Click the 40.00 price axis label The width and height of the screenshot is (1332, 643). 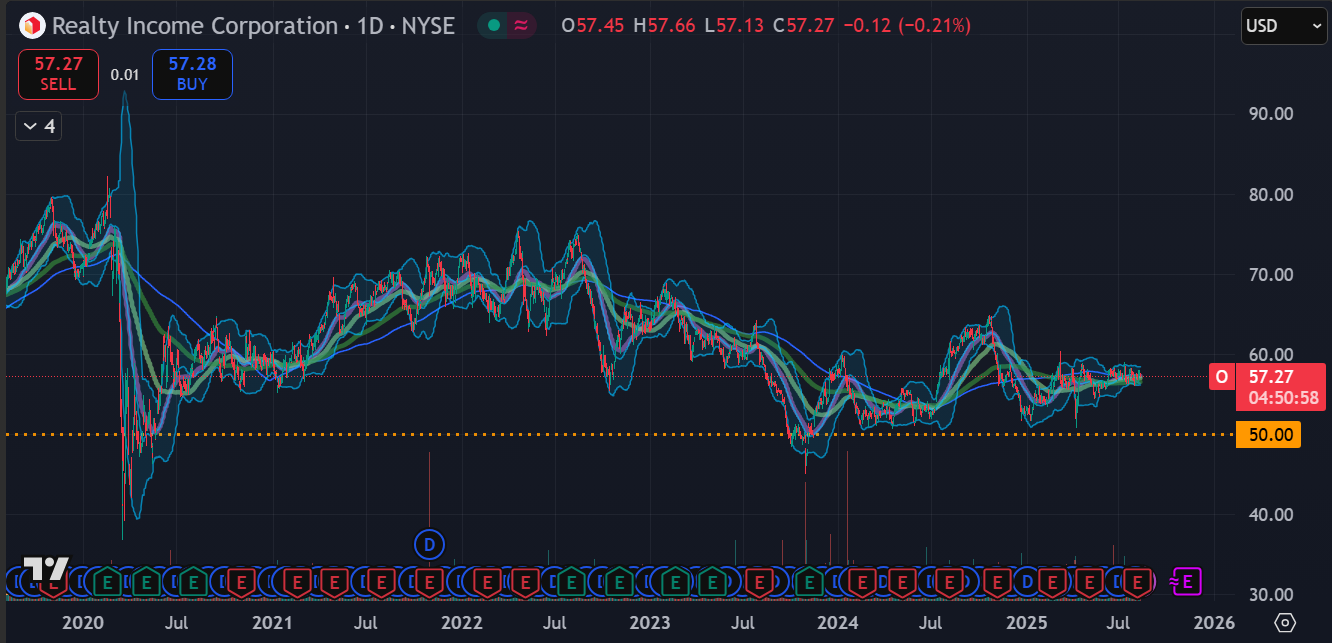pos(1270,514)
